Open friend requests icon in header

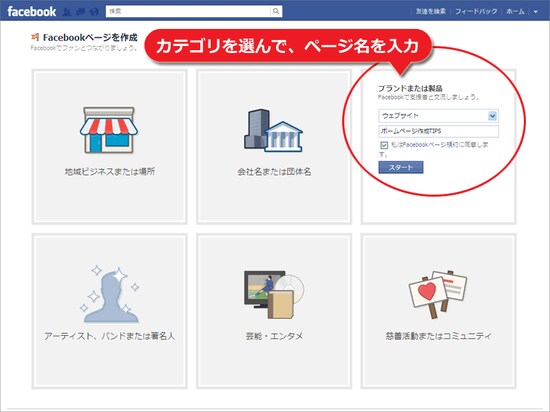click(67, 12)
